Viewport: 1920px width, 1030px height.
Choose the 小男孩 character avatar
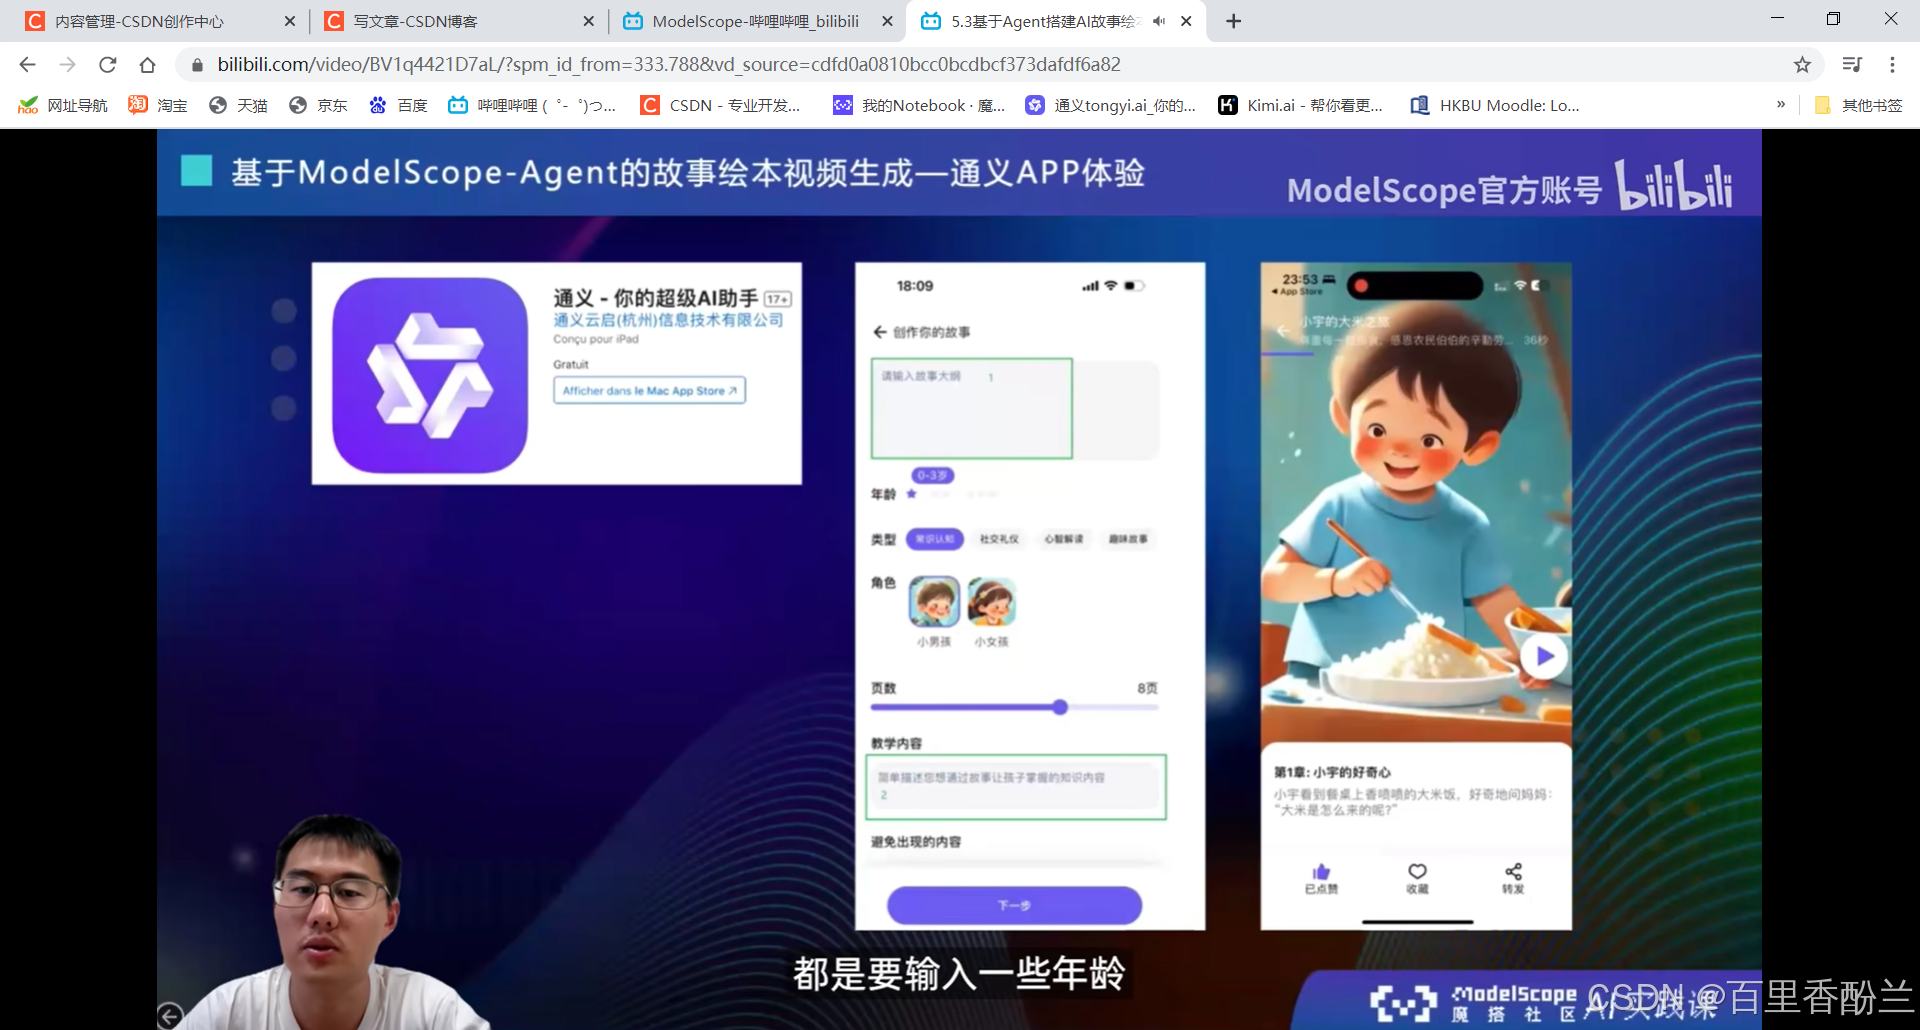(934, 602)
